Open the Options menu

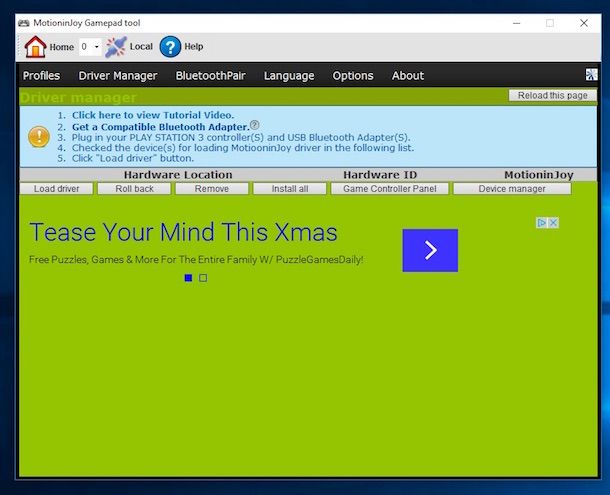pos(353,75)
